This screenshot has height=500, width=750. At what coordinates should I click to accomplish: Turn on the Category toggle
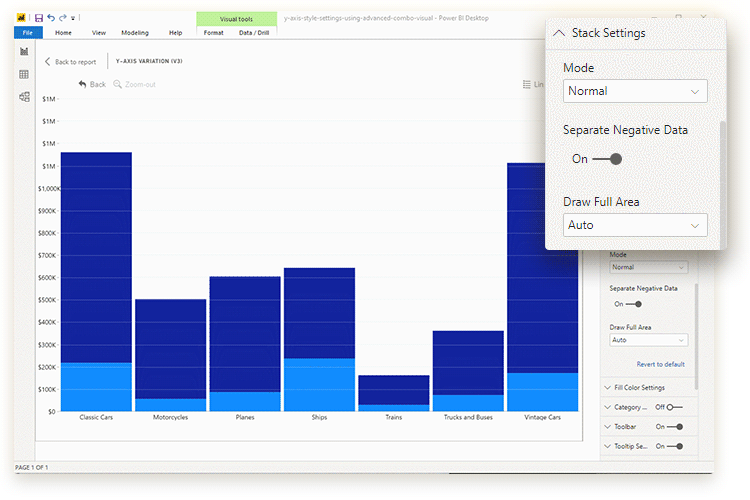click(x=674, y=407)
